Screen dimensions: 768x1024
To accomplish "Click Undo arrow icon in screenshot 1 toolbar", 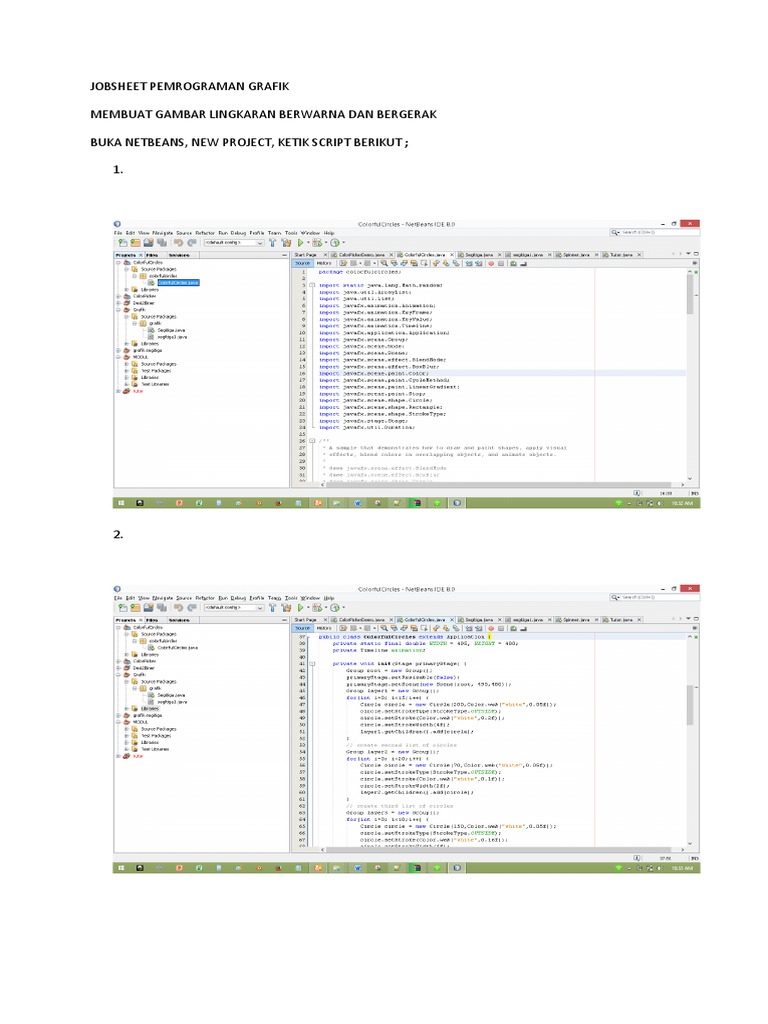I will coord(177,242).
